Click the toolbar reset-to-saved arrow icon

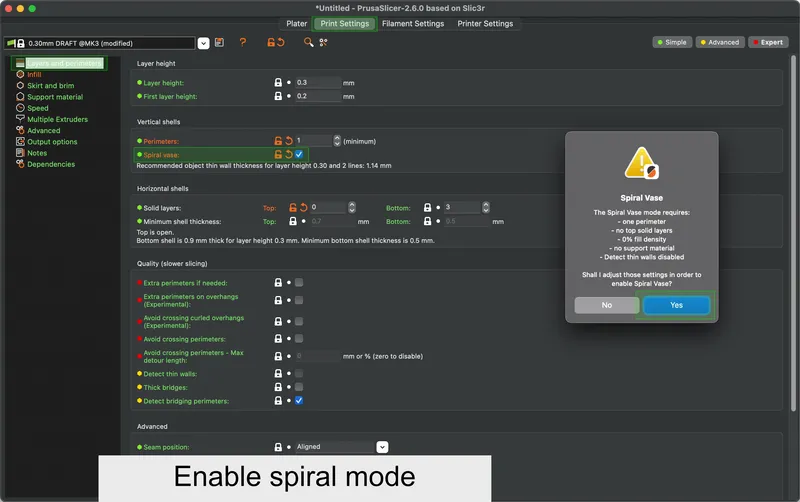tap(281, 42)
